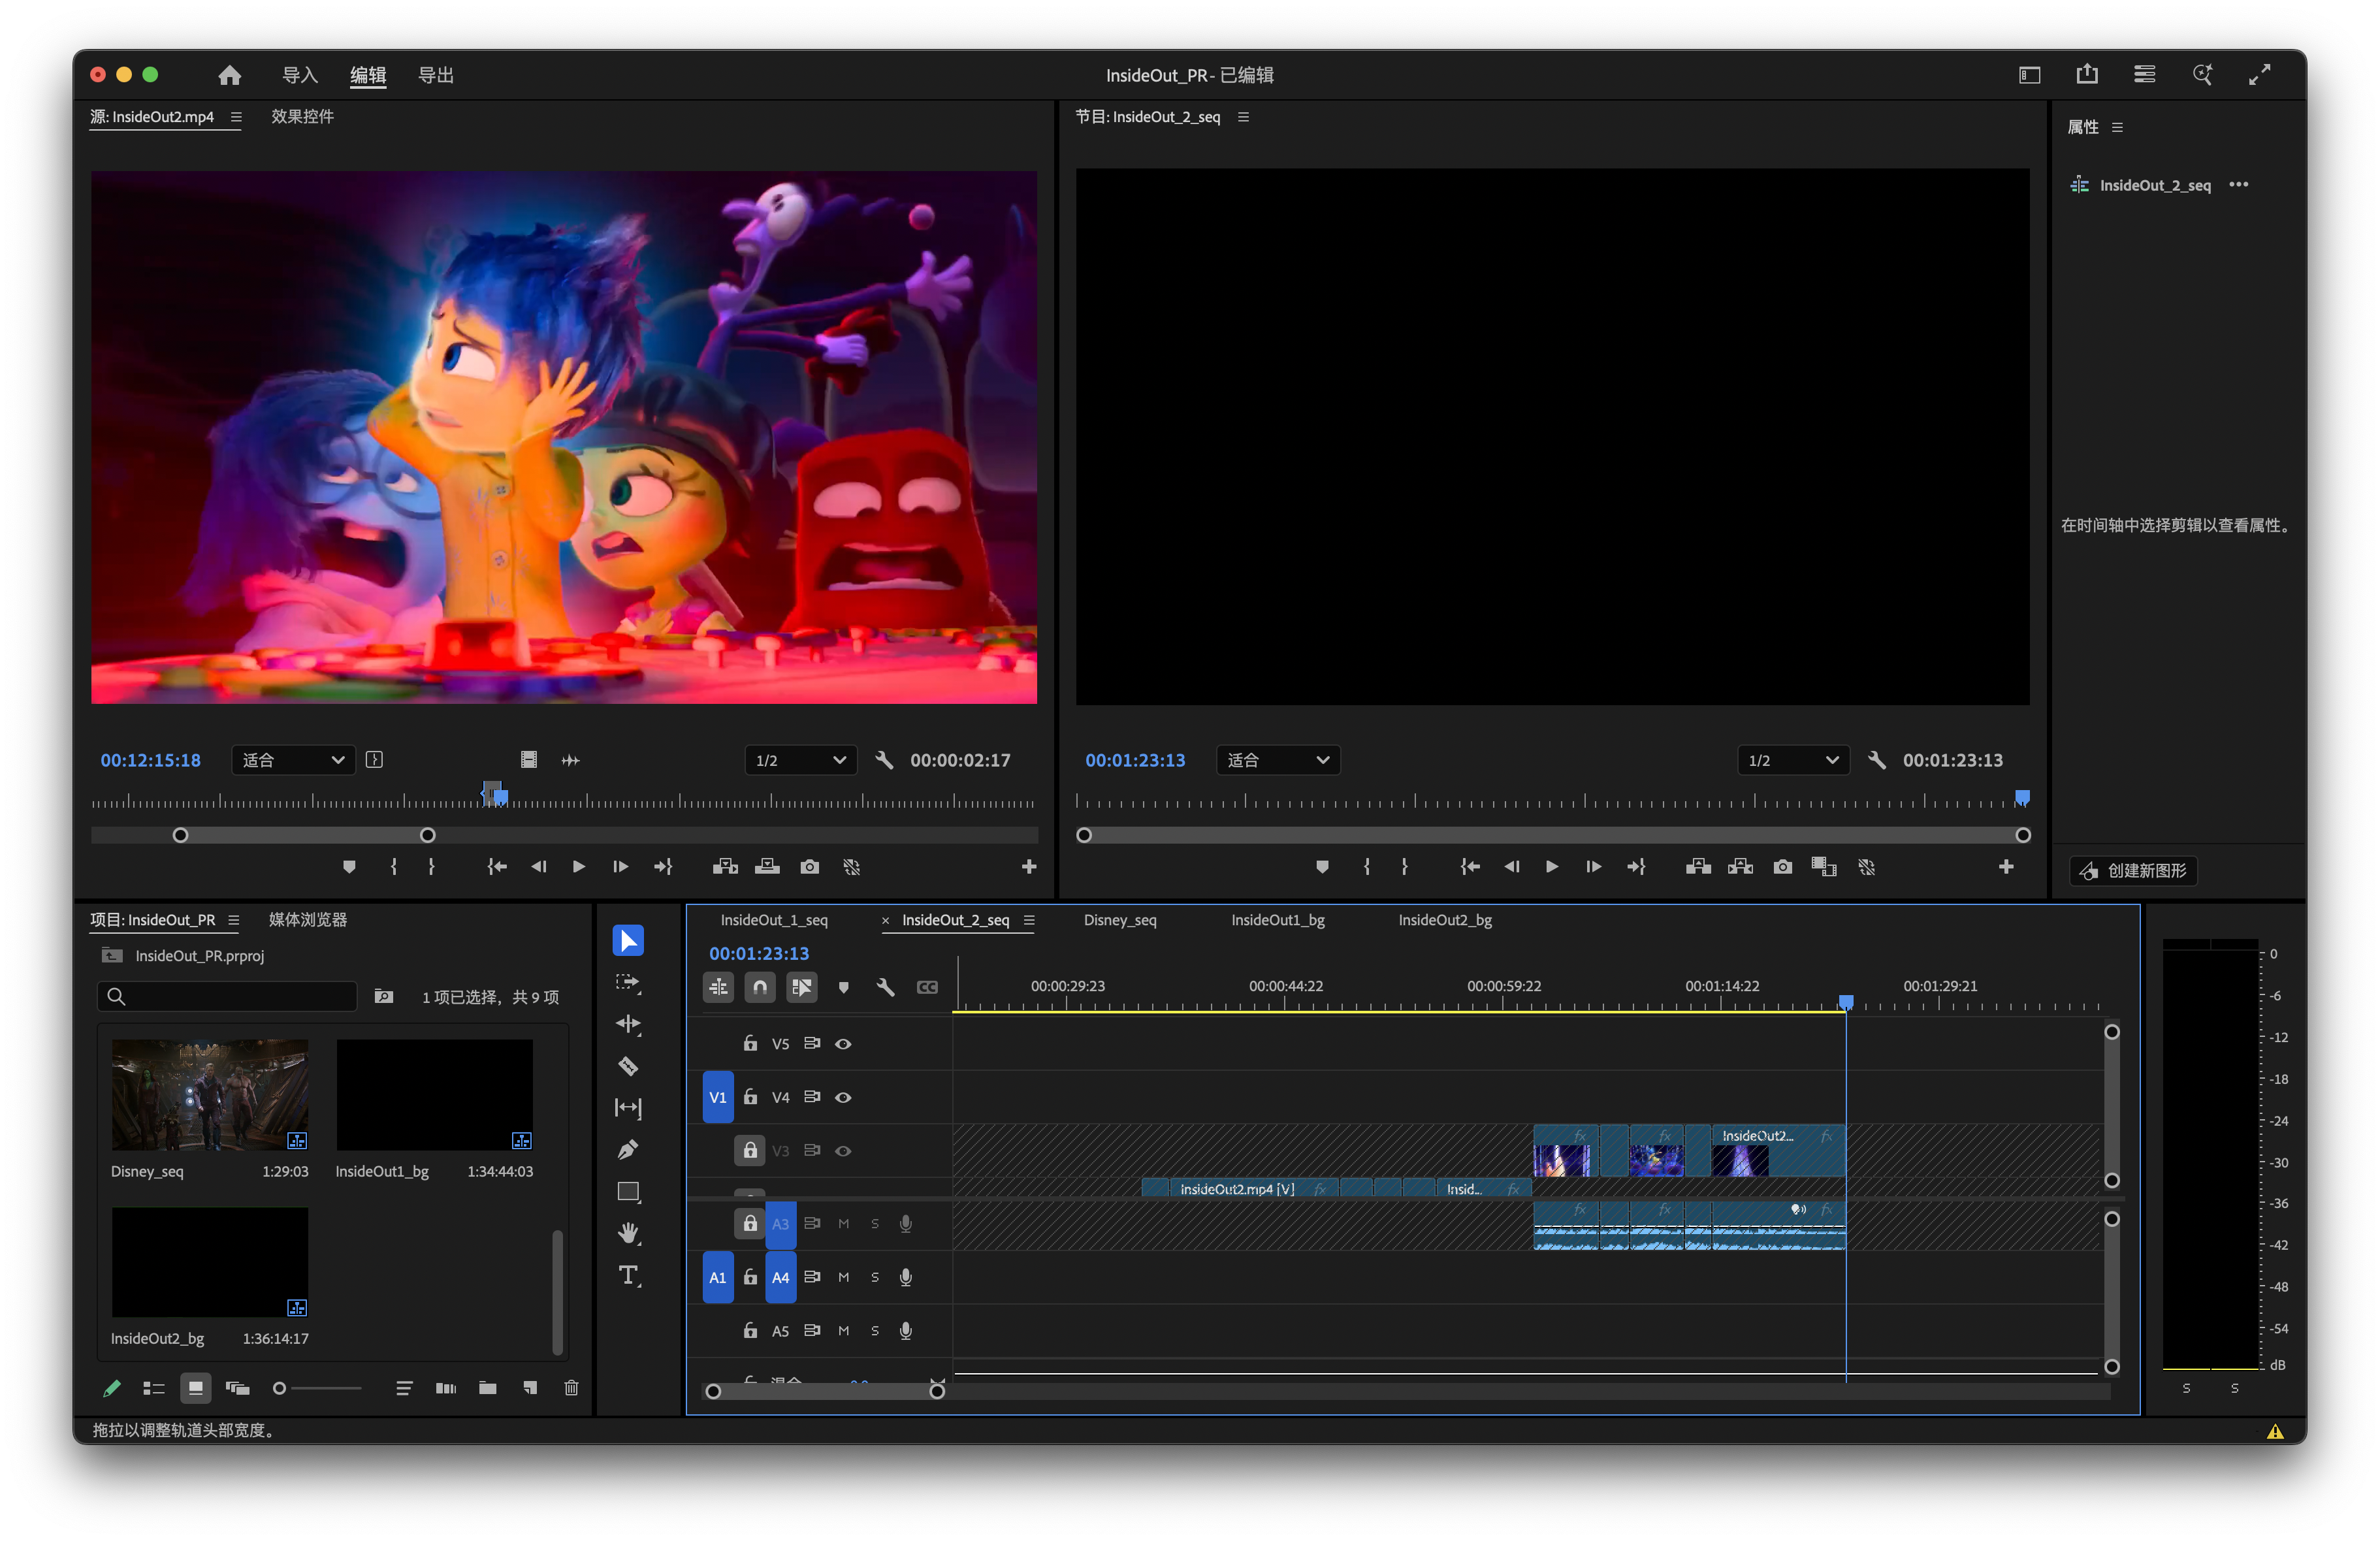
Task: Click Lift button in Program monitor
Action: (x=1698, y=867)
